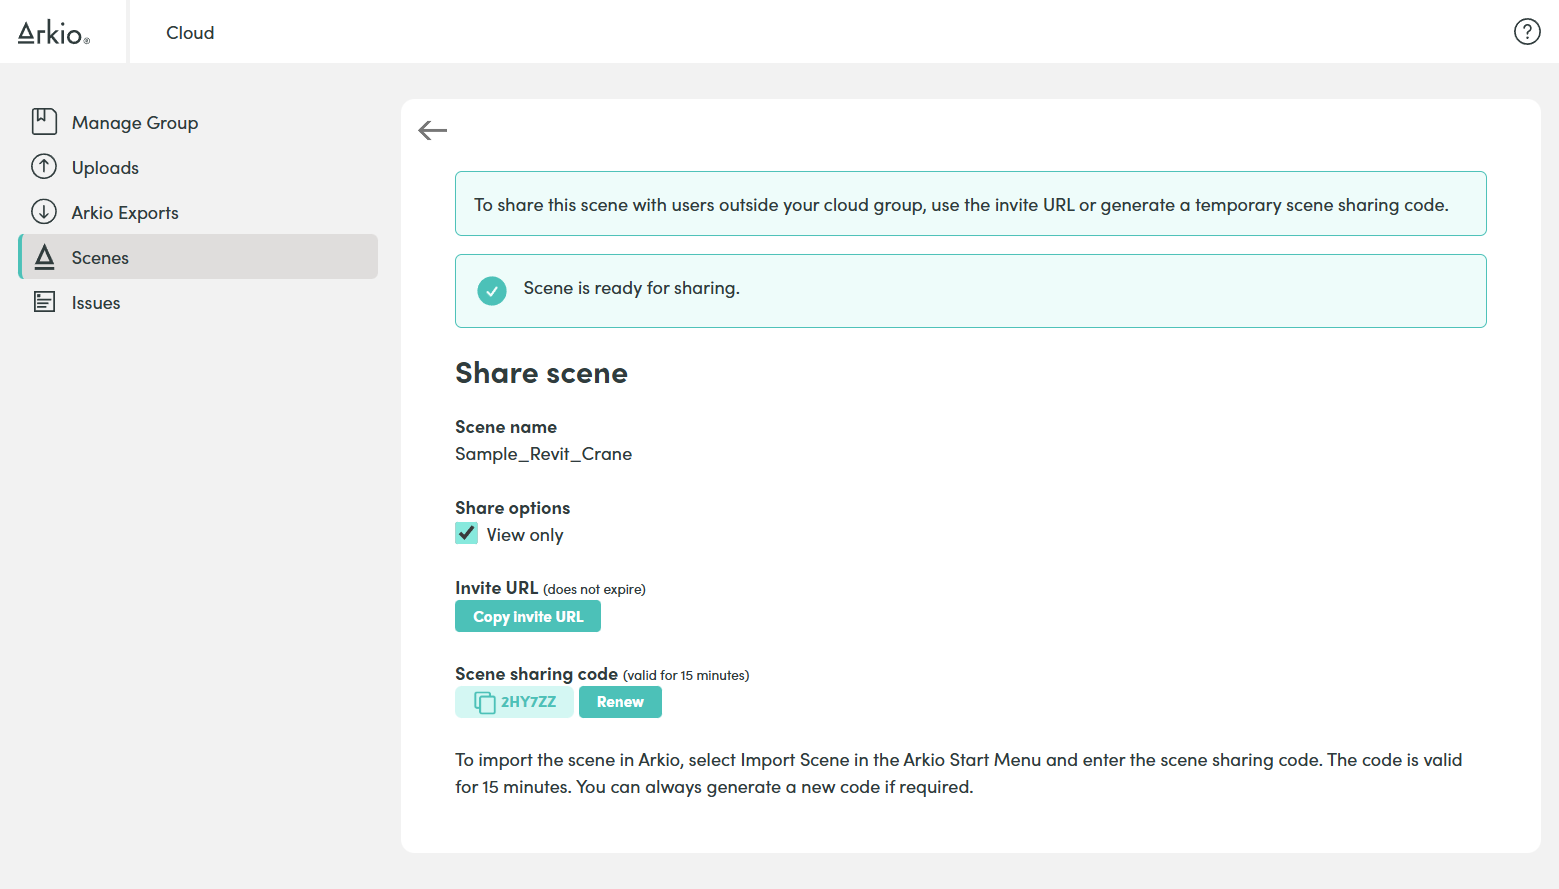Open the Issues section
This screenshot has width=1559, height=889.
(x=198, y=302)
